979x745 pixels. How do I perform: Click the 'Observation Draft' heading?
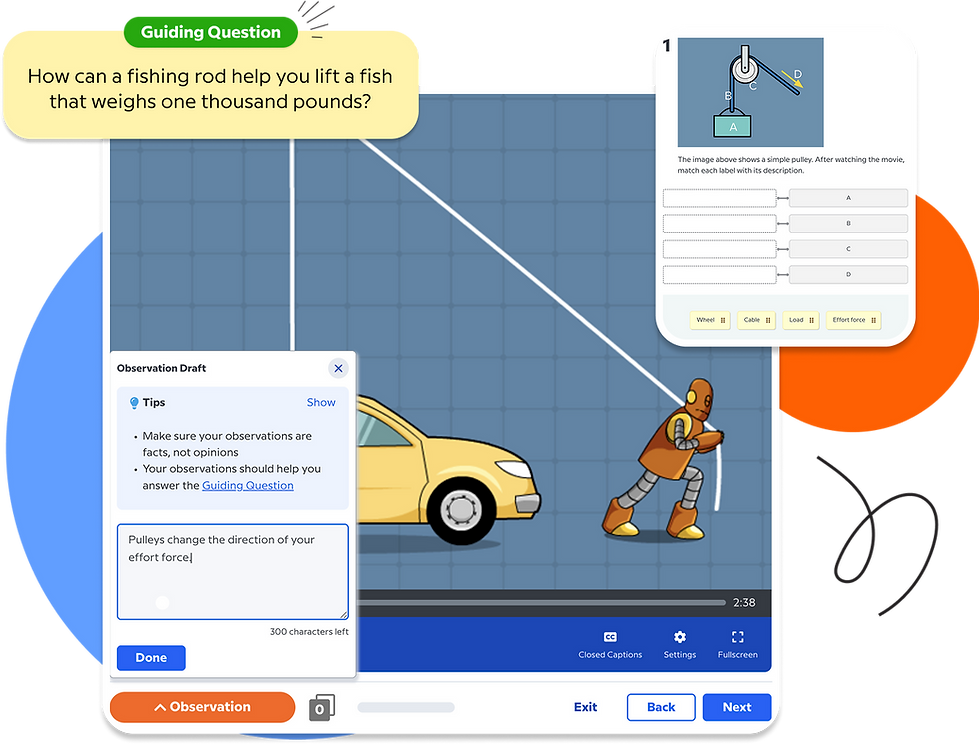[x=162, y=368]
